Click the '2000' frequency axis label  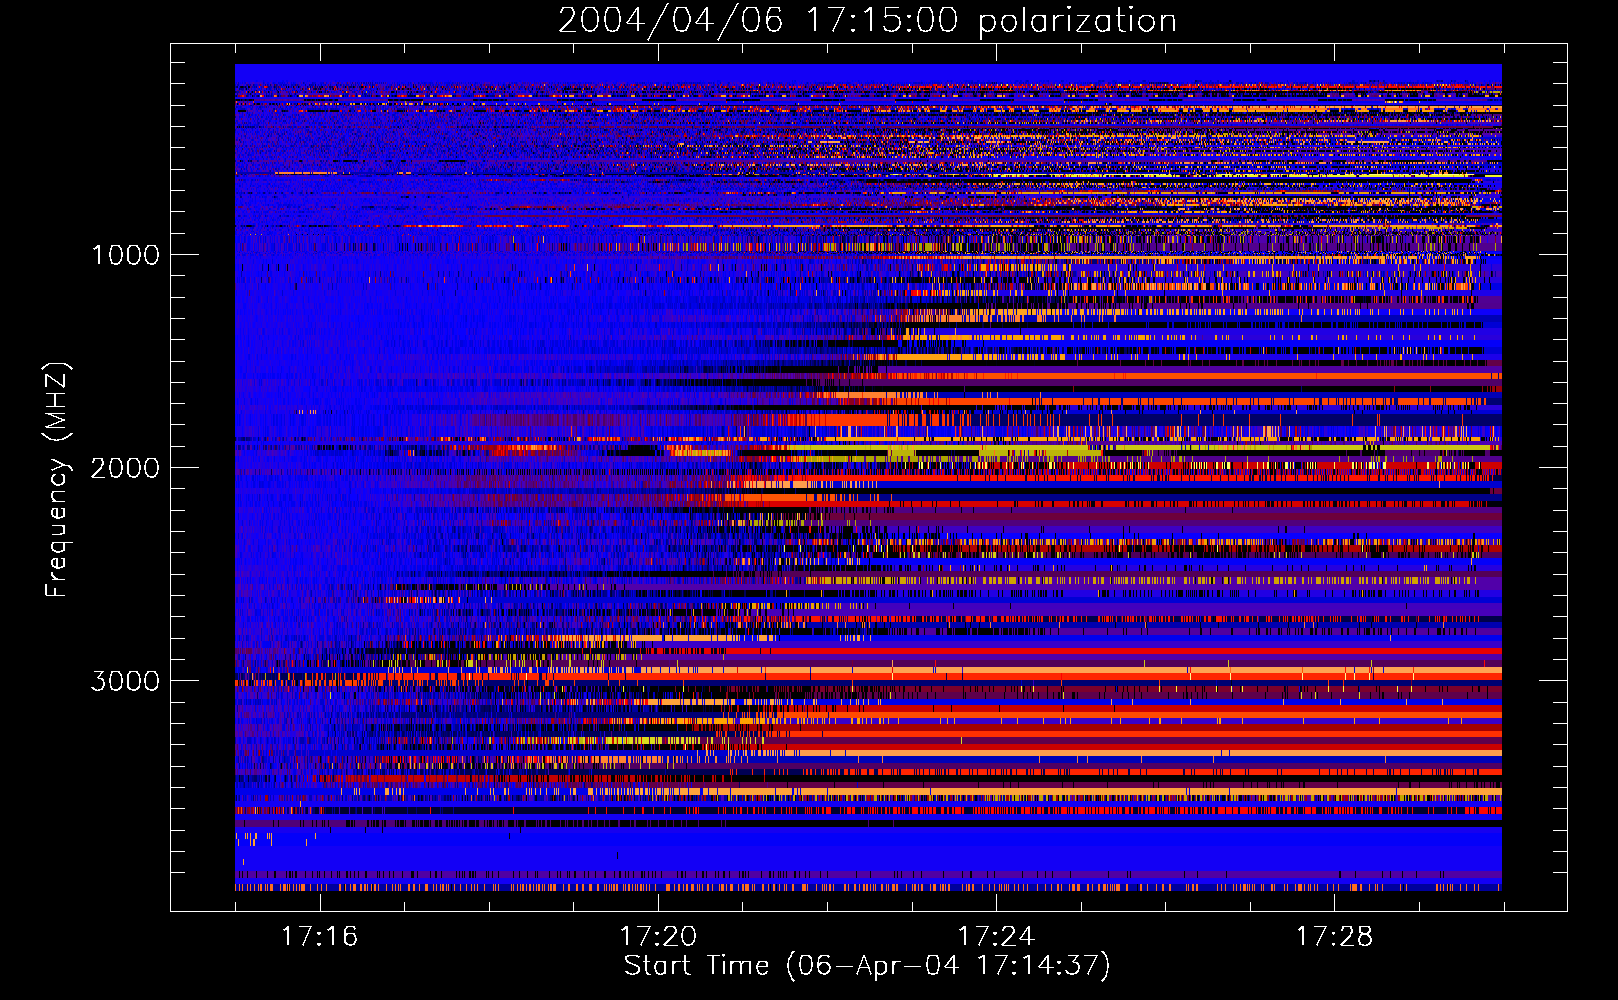pos(125,468)
